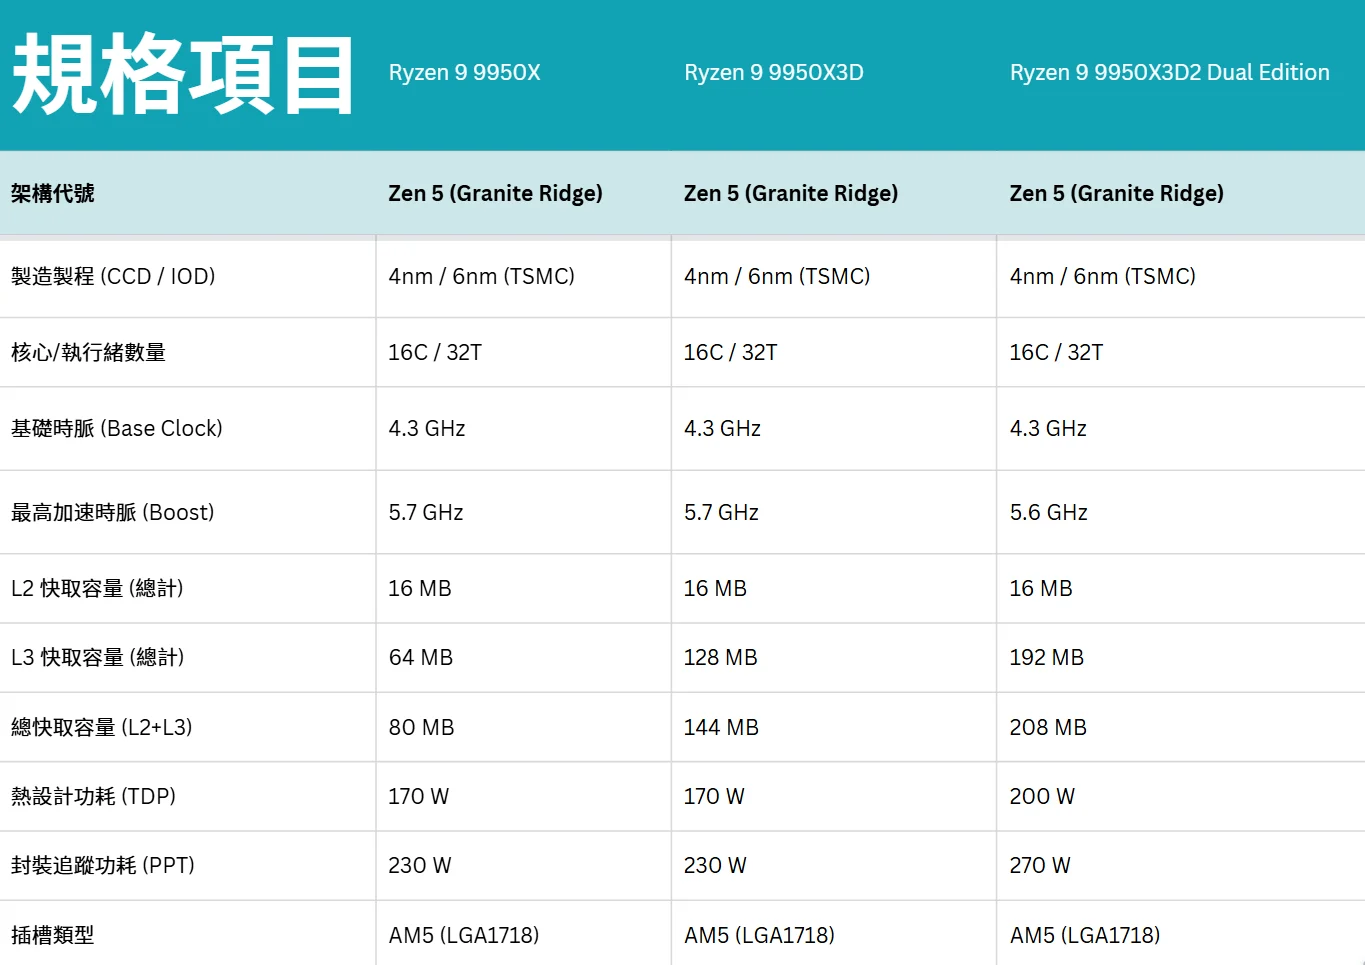Screen dimensions: 1365x965
Task: Click the 270 W PPT cell
Action: (1039, 866)
